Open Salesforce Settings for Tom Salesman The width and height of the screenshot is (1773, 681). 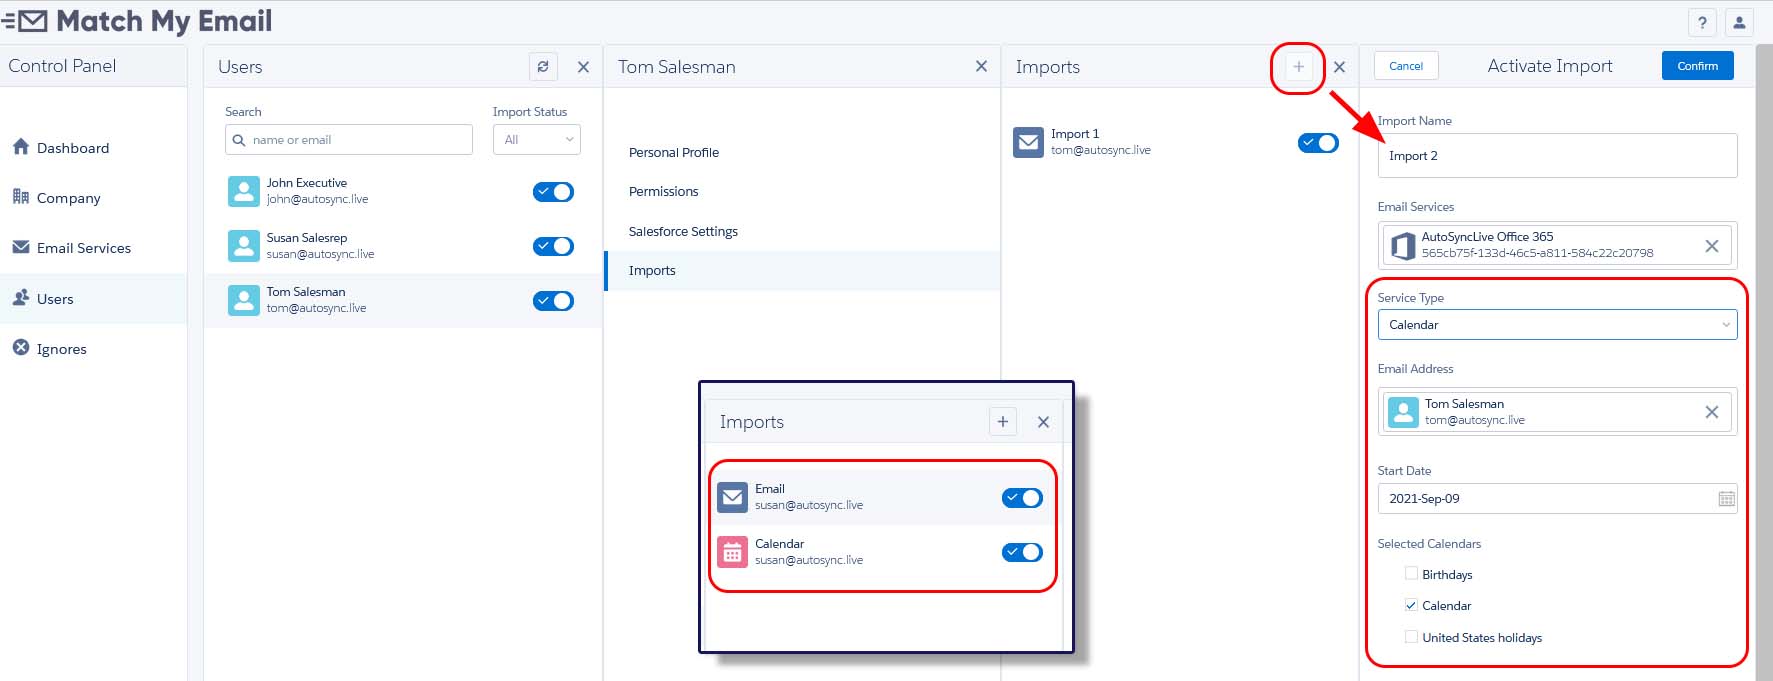tap(683, 232)
